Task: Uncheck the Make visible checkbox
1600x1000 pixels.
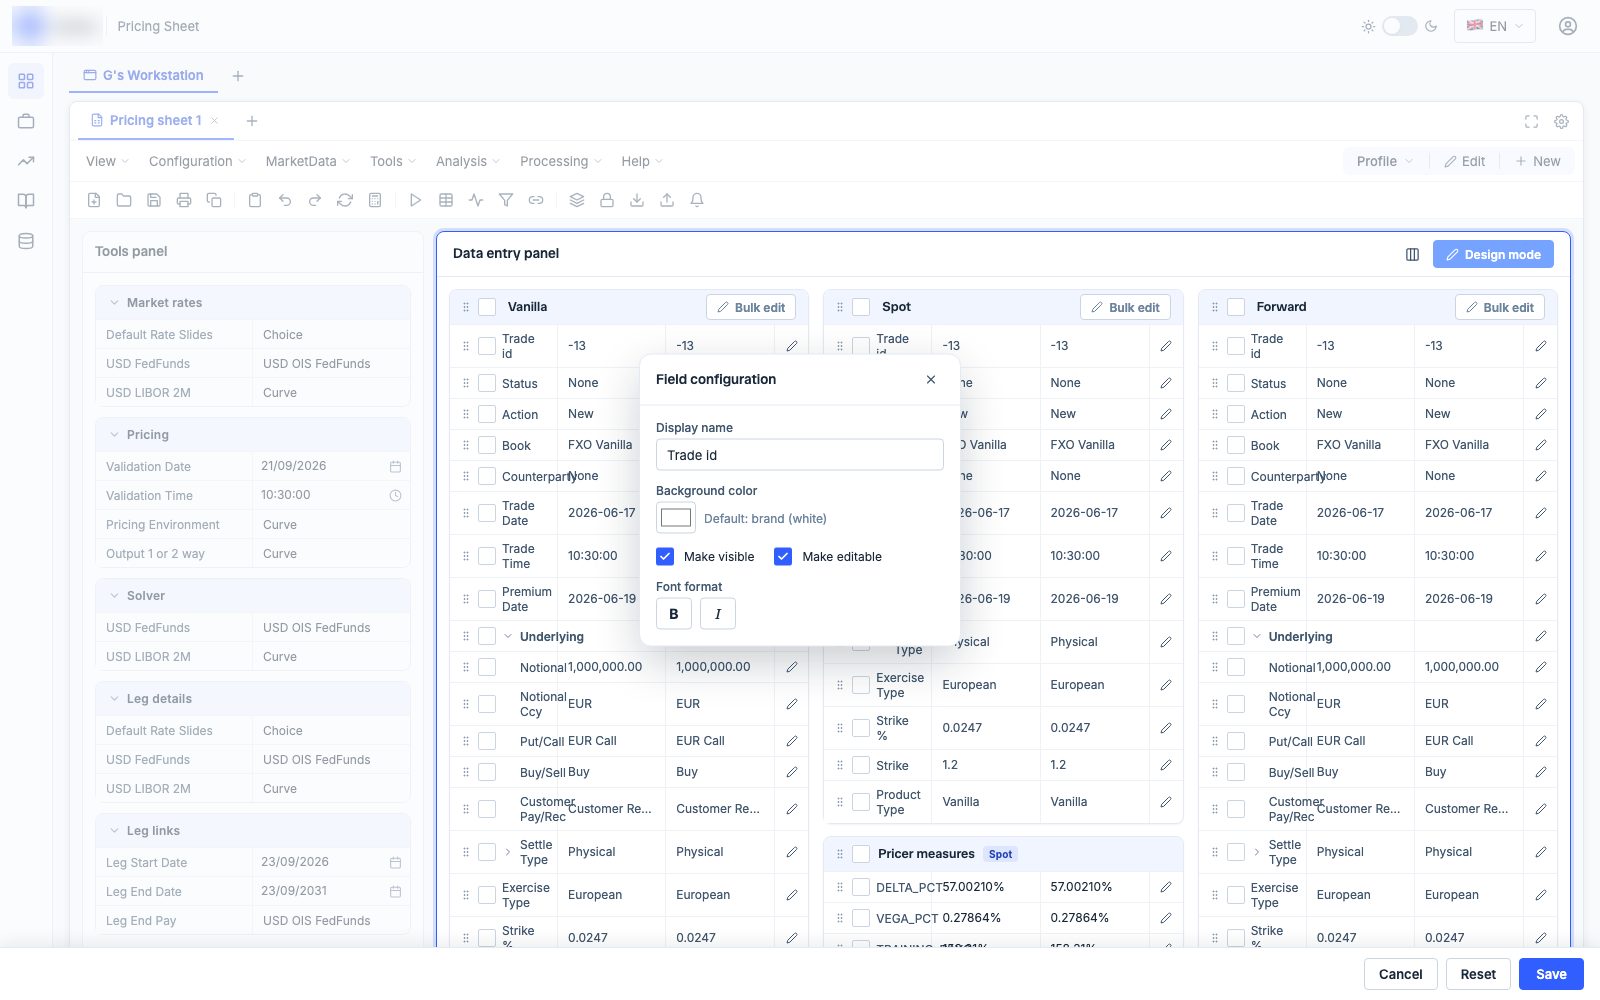Action: pos(665,556)
